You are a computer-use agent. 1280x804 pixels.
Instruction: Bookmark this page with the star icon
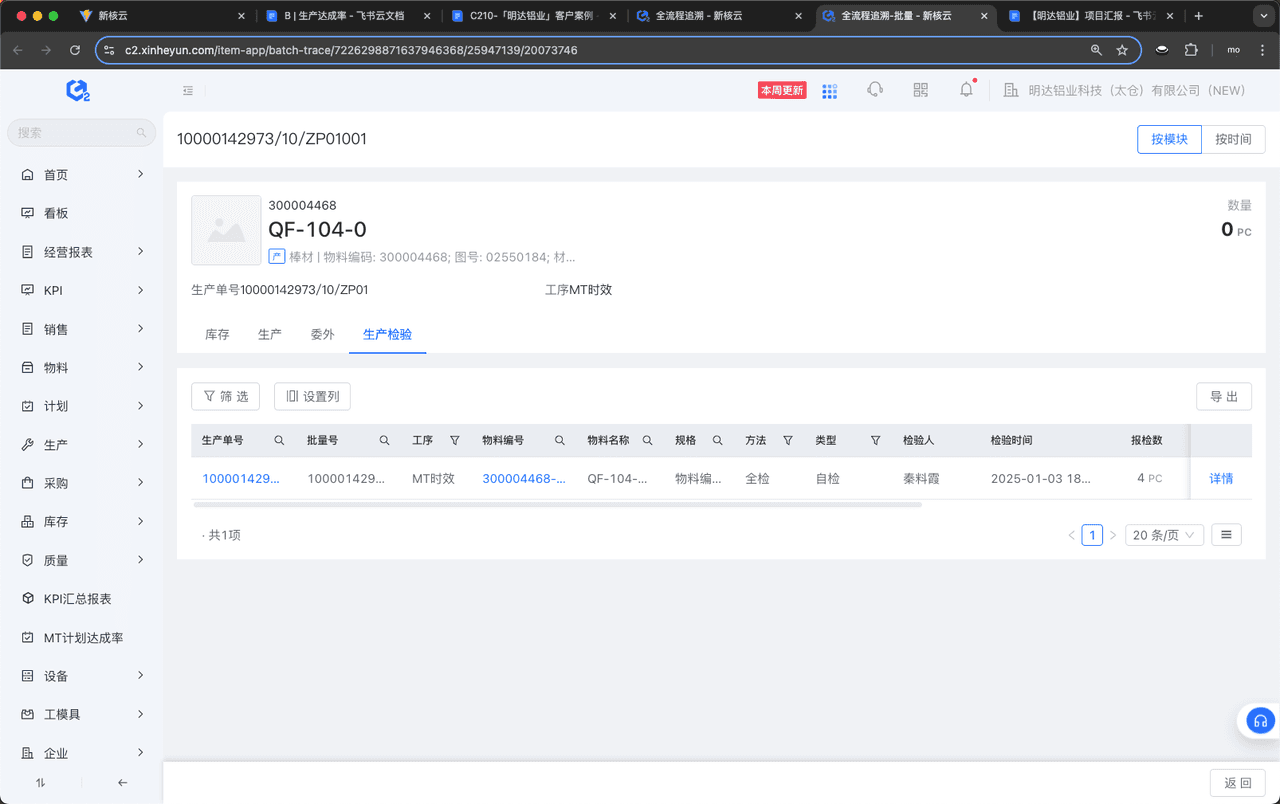(x=1122, y=50)
